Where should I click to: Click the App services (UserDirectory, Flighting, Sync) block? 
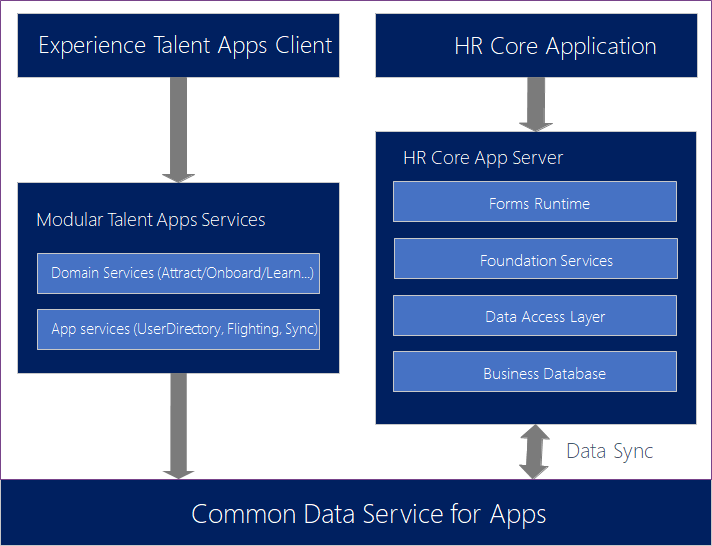click(178, 329)
